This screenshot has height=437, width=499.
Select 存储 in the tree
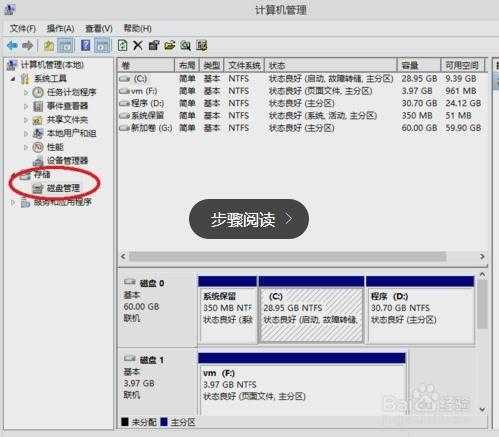(42, 174)
